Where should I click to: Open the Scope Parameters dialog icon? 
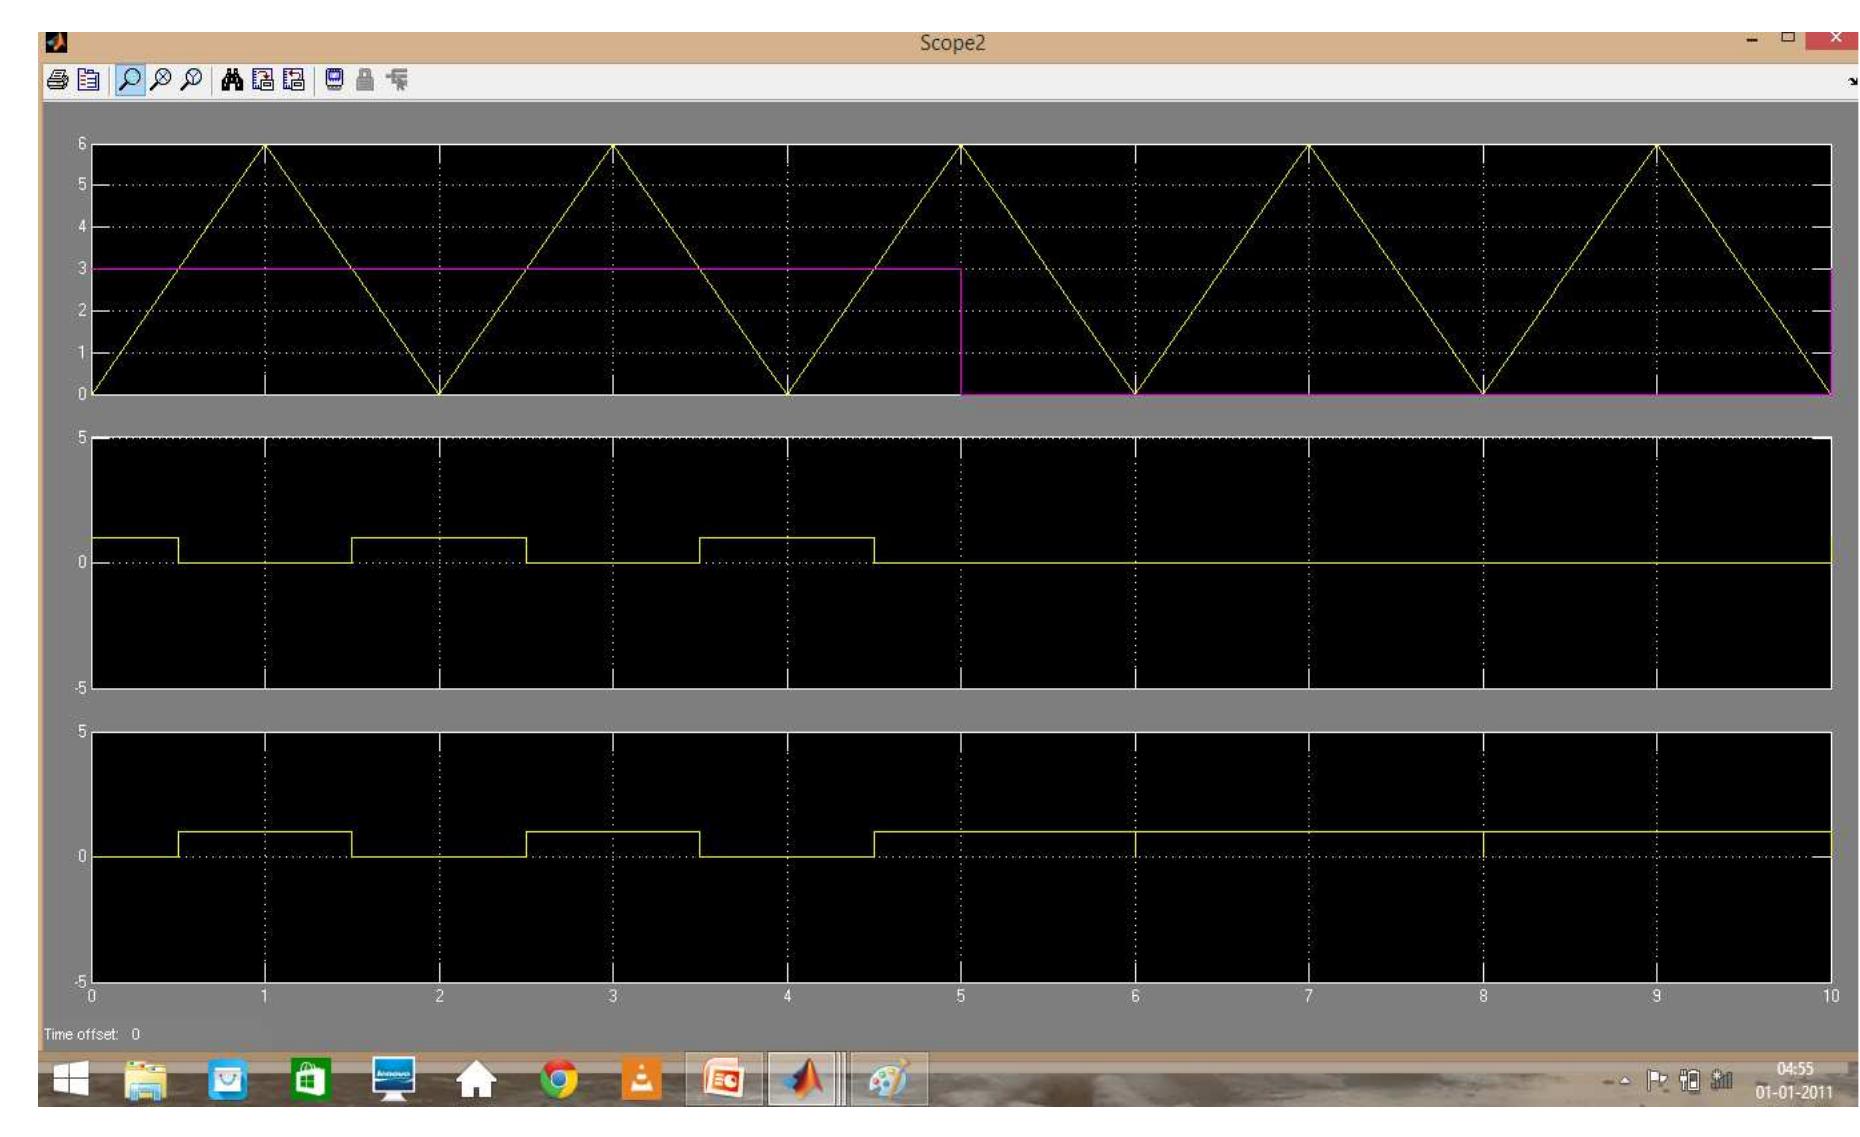(x=88, y=81)
